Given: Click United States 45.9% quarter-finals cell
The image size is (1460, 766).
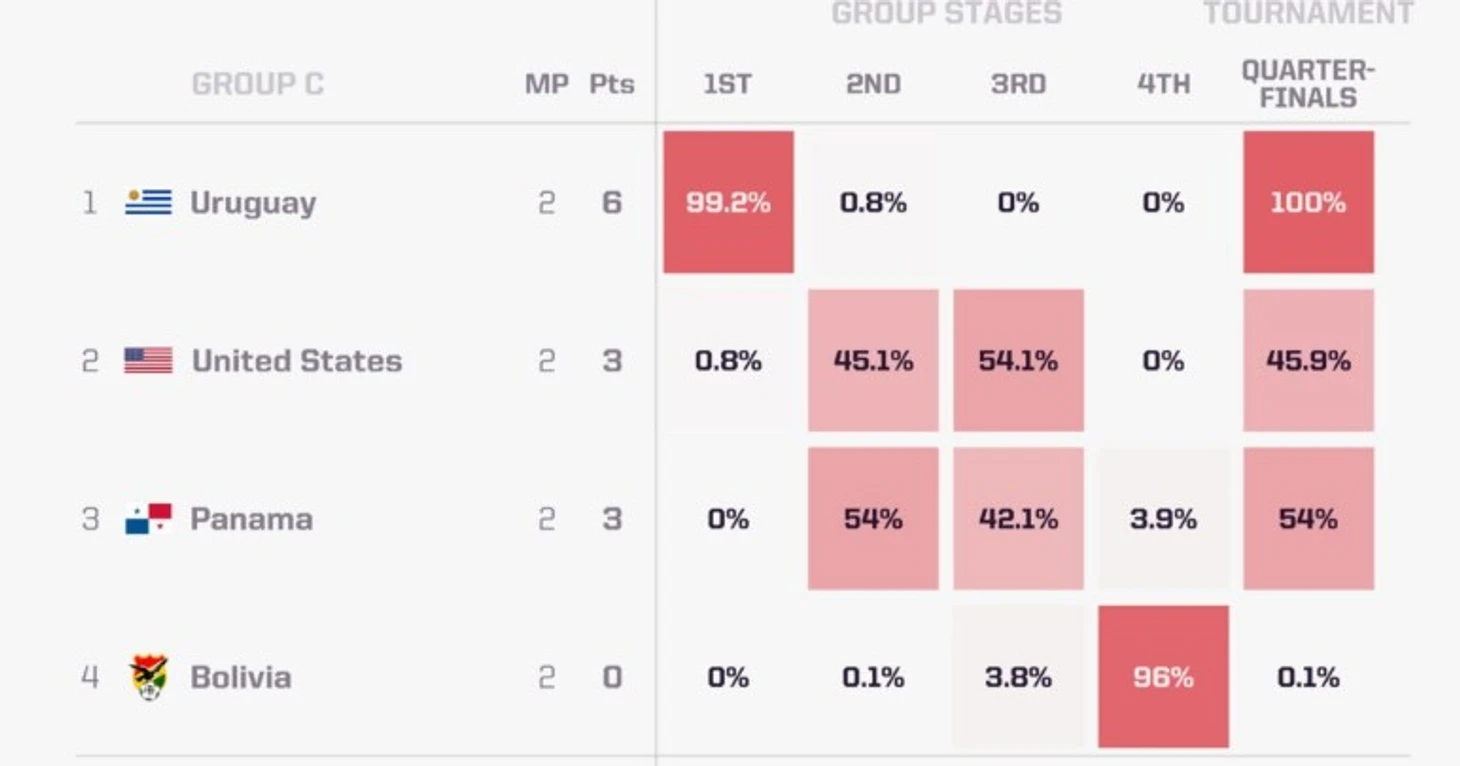Looking at the screenshot, I should coord(1308,360).
